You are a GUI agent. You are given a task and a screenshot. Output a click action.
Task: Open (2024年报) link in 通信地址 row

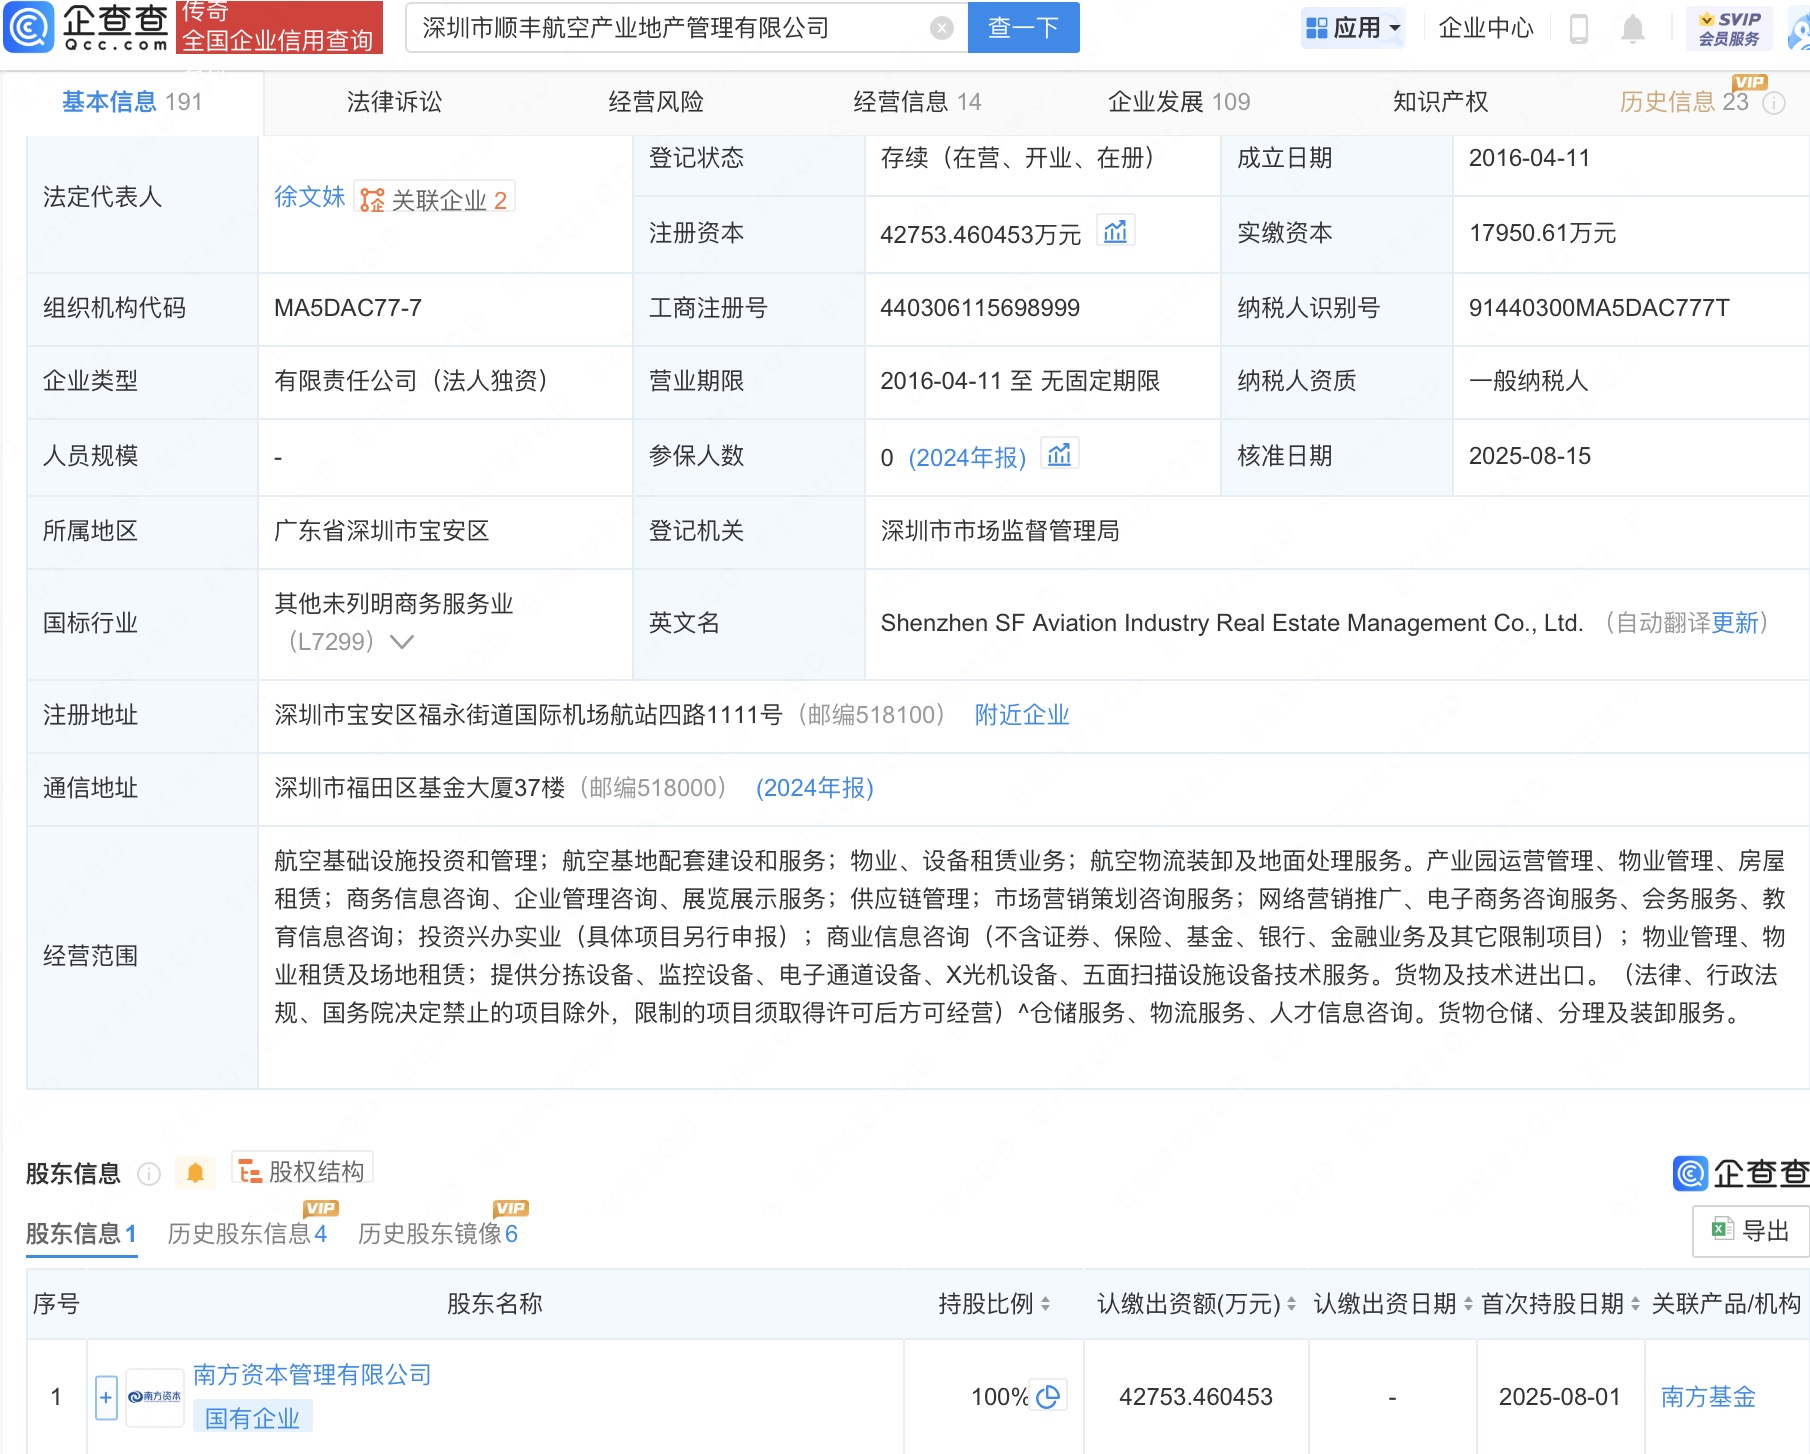(x=815, y=788)
